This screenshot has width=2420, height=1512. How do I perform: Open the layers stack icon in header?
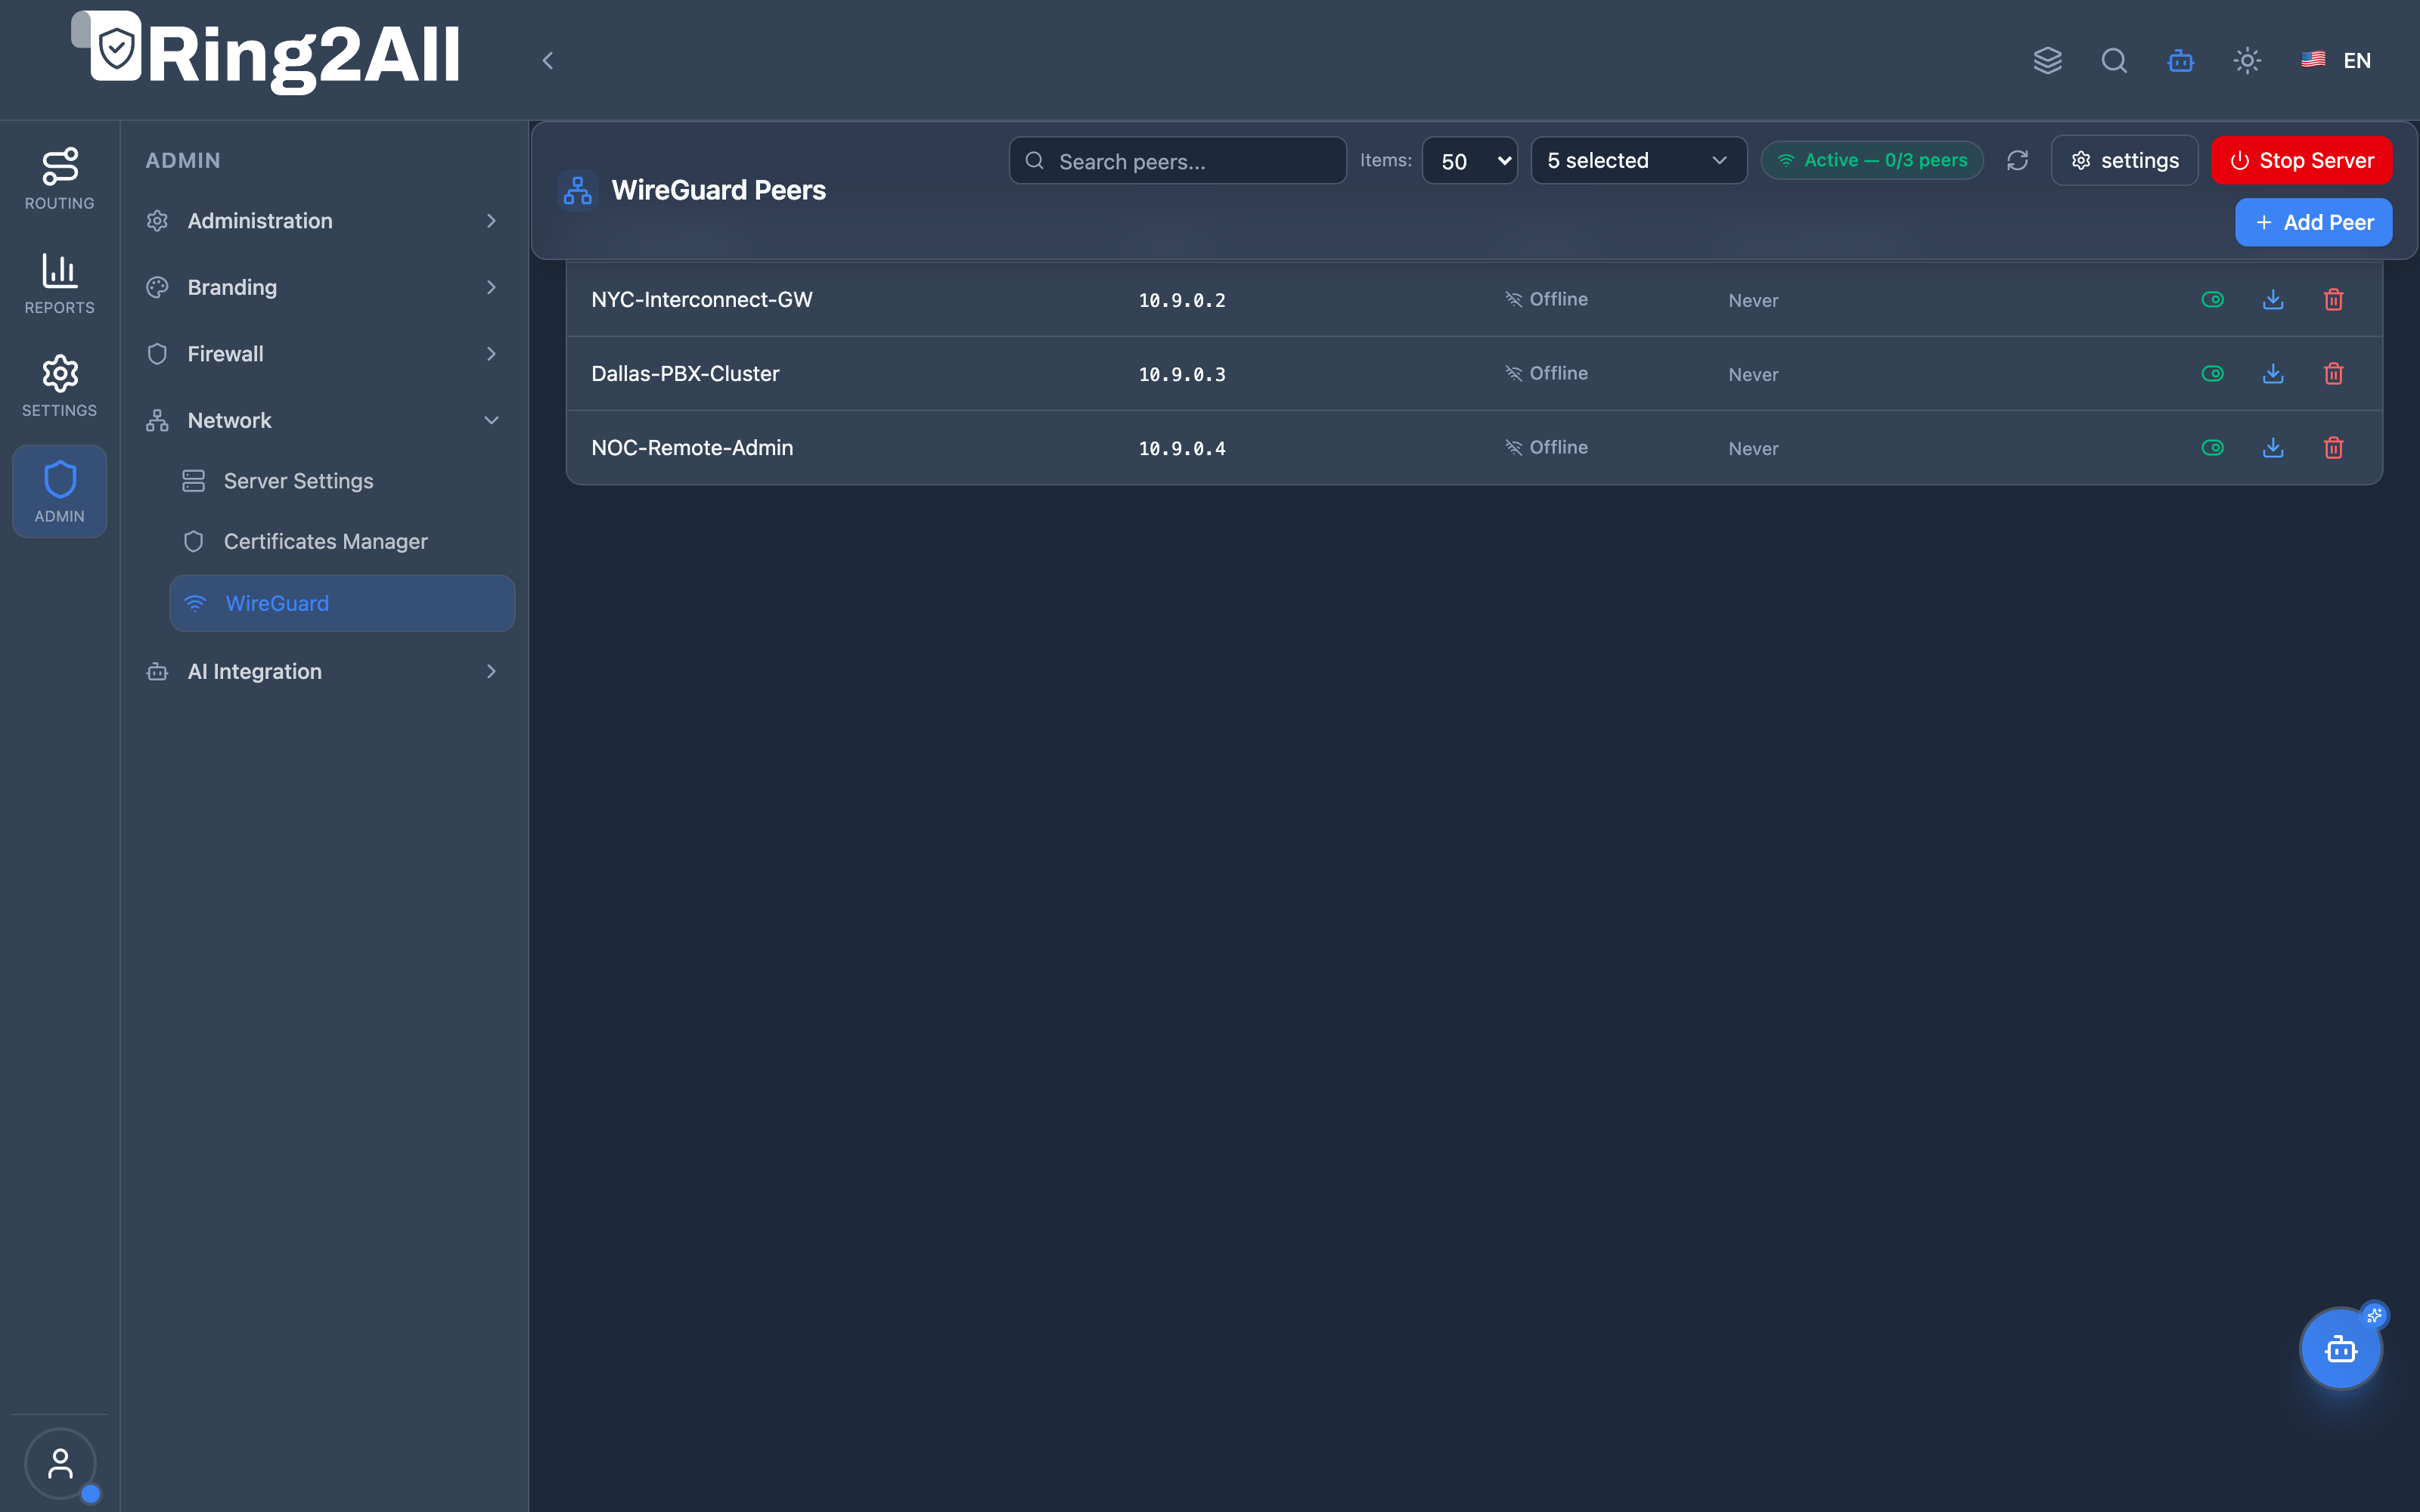click(2047, 61)
